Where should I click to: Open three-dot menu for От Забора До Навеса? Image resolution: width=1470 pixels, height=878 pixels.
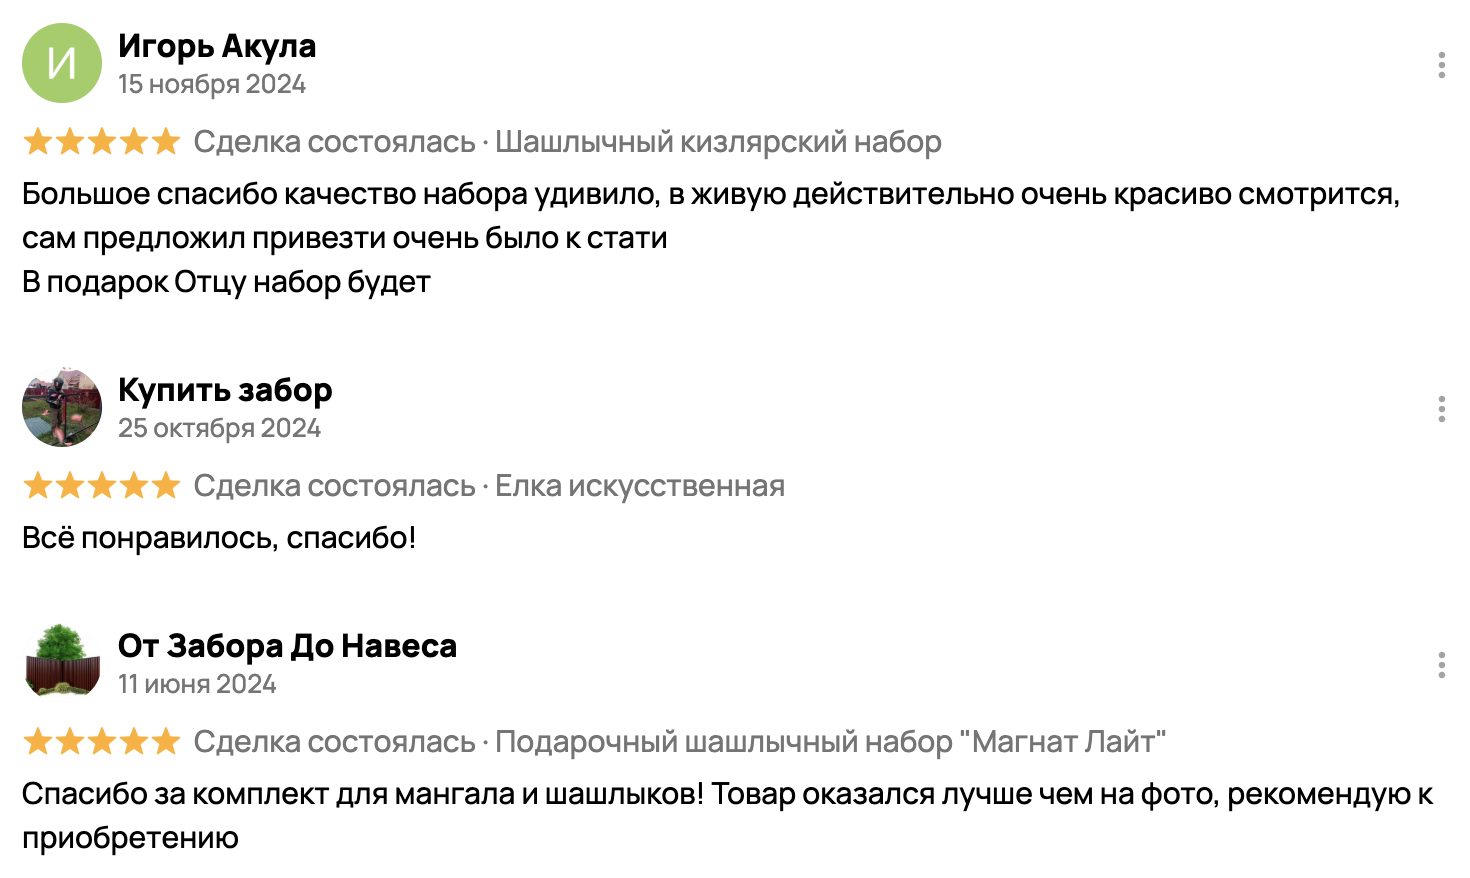(1441, 665)
